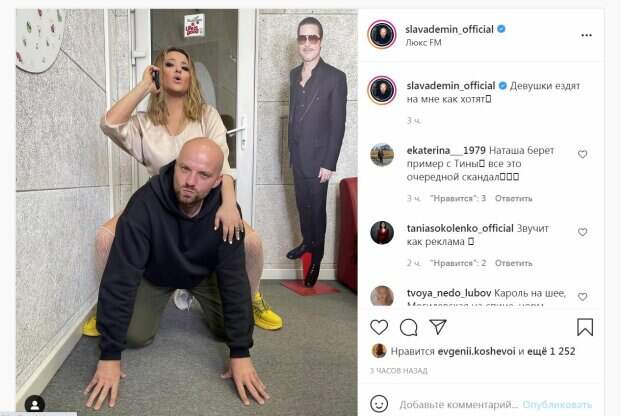The height and width of the screenshot is (416, 620).
Task: View likes on ekaterina__1979's comment "Нравится": 3
Action: coord(458,199)
